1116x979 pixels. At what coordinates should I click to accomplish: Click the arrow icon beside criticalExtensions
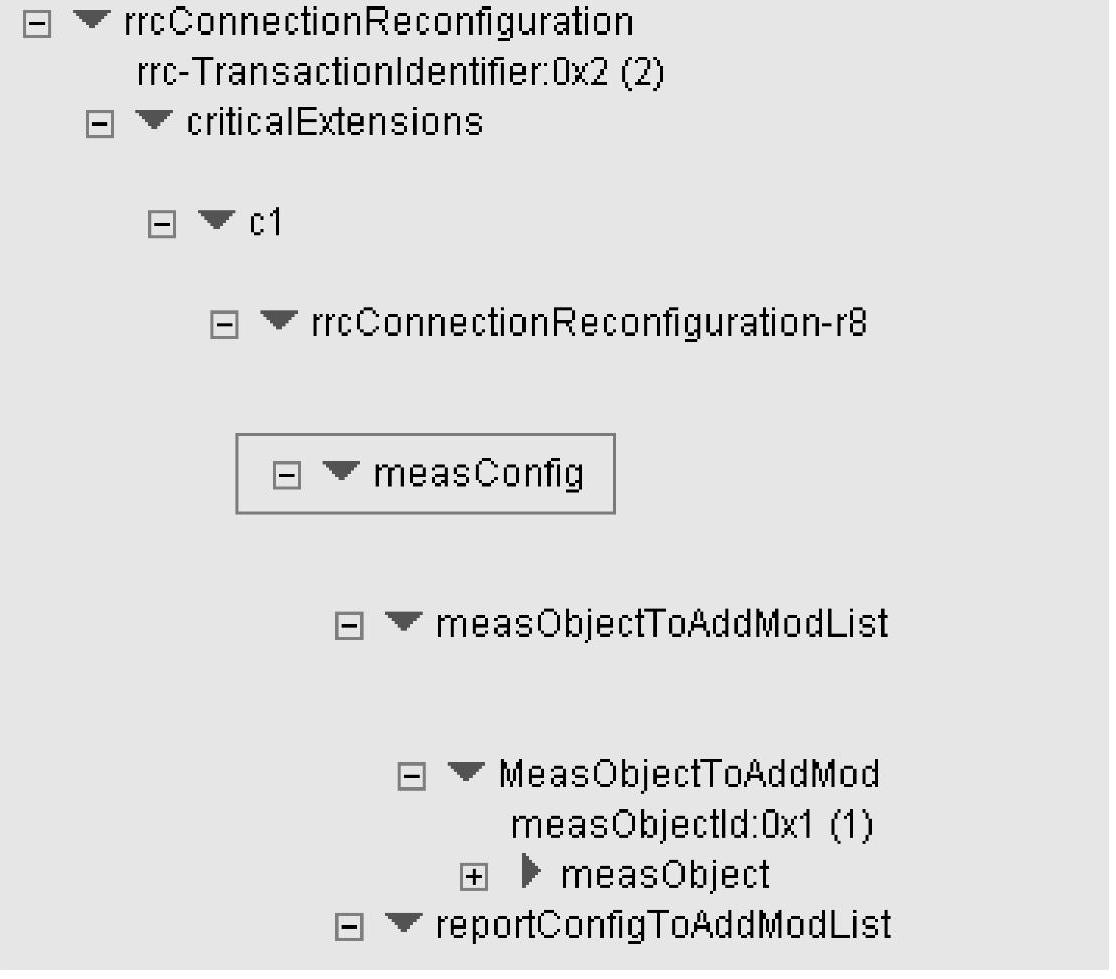[153, 122]
